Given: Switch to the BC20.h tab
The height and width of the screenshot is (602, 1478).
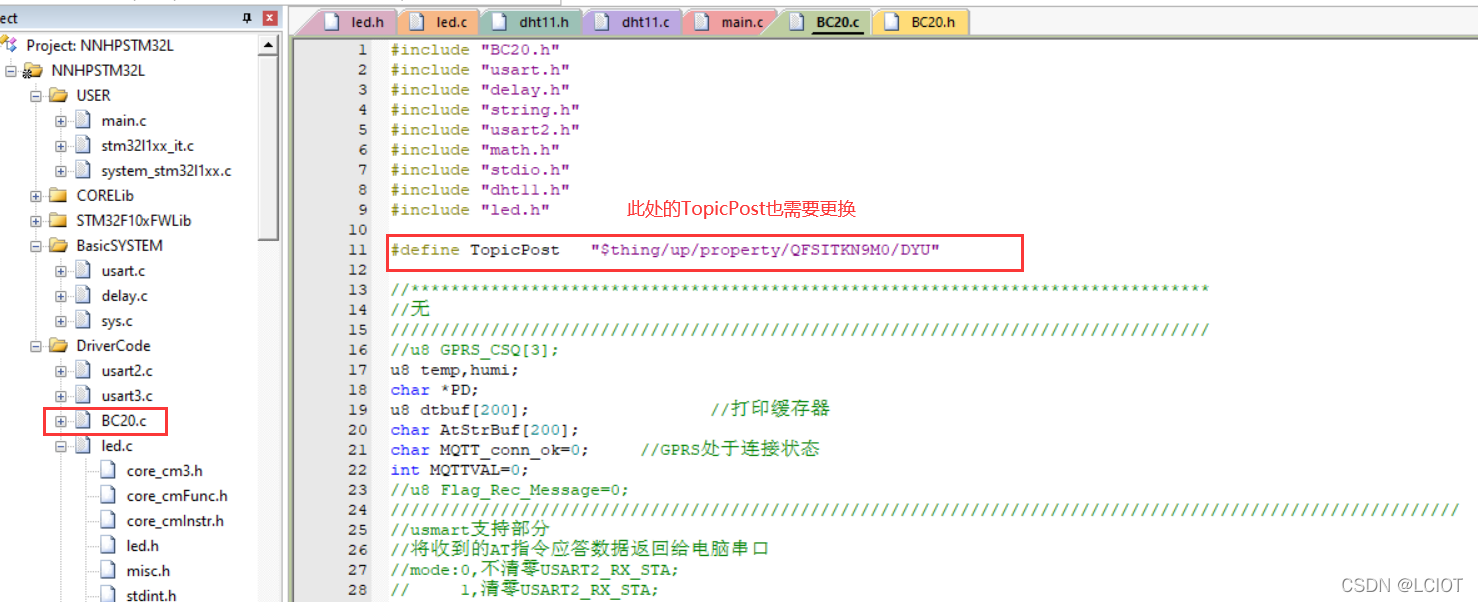Looking at the screenshot, I should coord(920,22).
